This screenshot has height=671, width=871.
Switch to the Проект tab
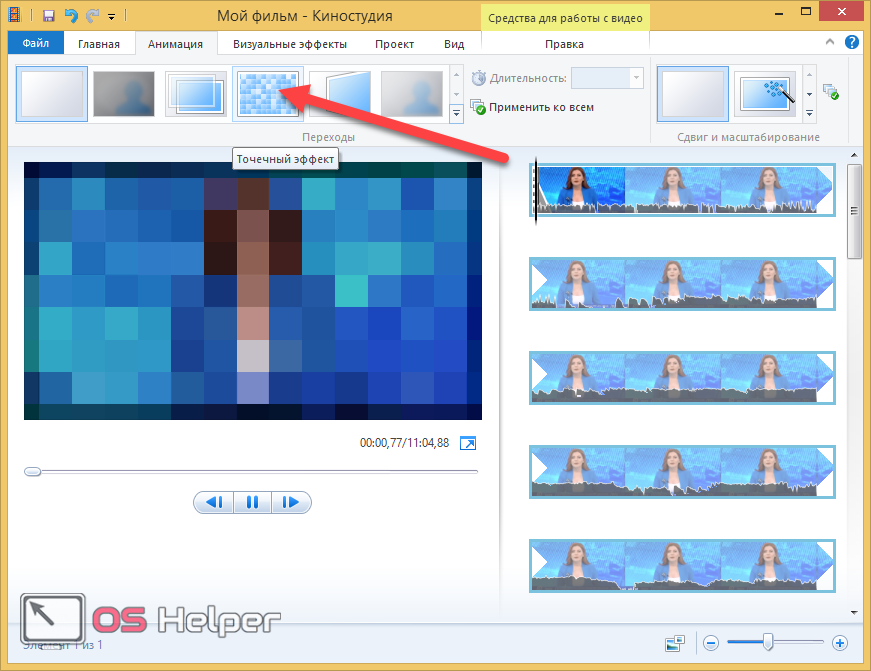pyautogui.click(x=394, y=44)
